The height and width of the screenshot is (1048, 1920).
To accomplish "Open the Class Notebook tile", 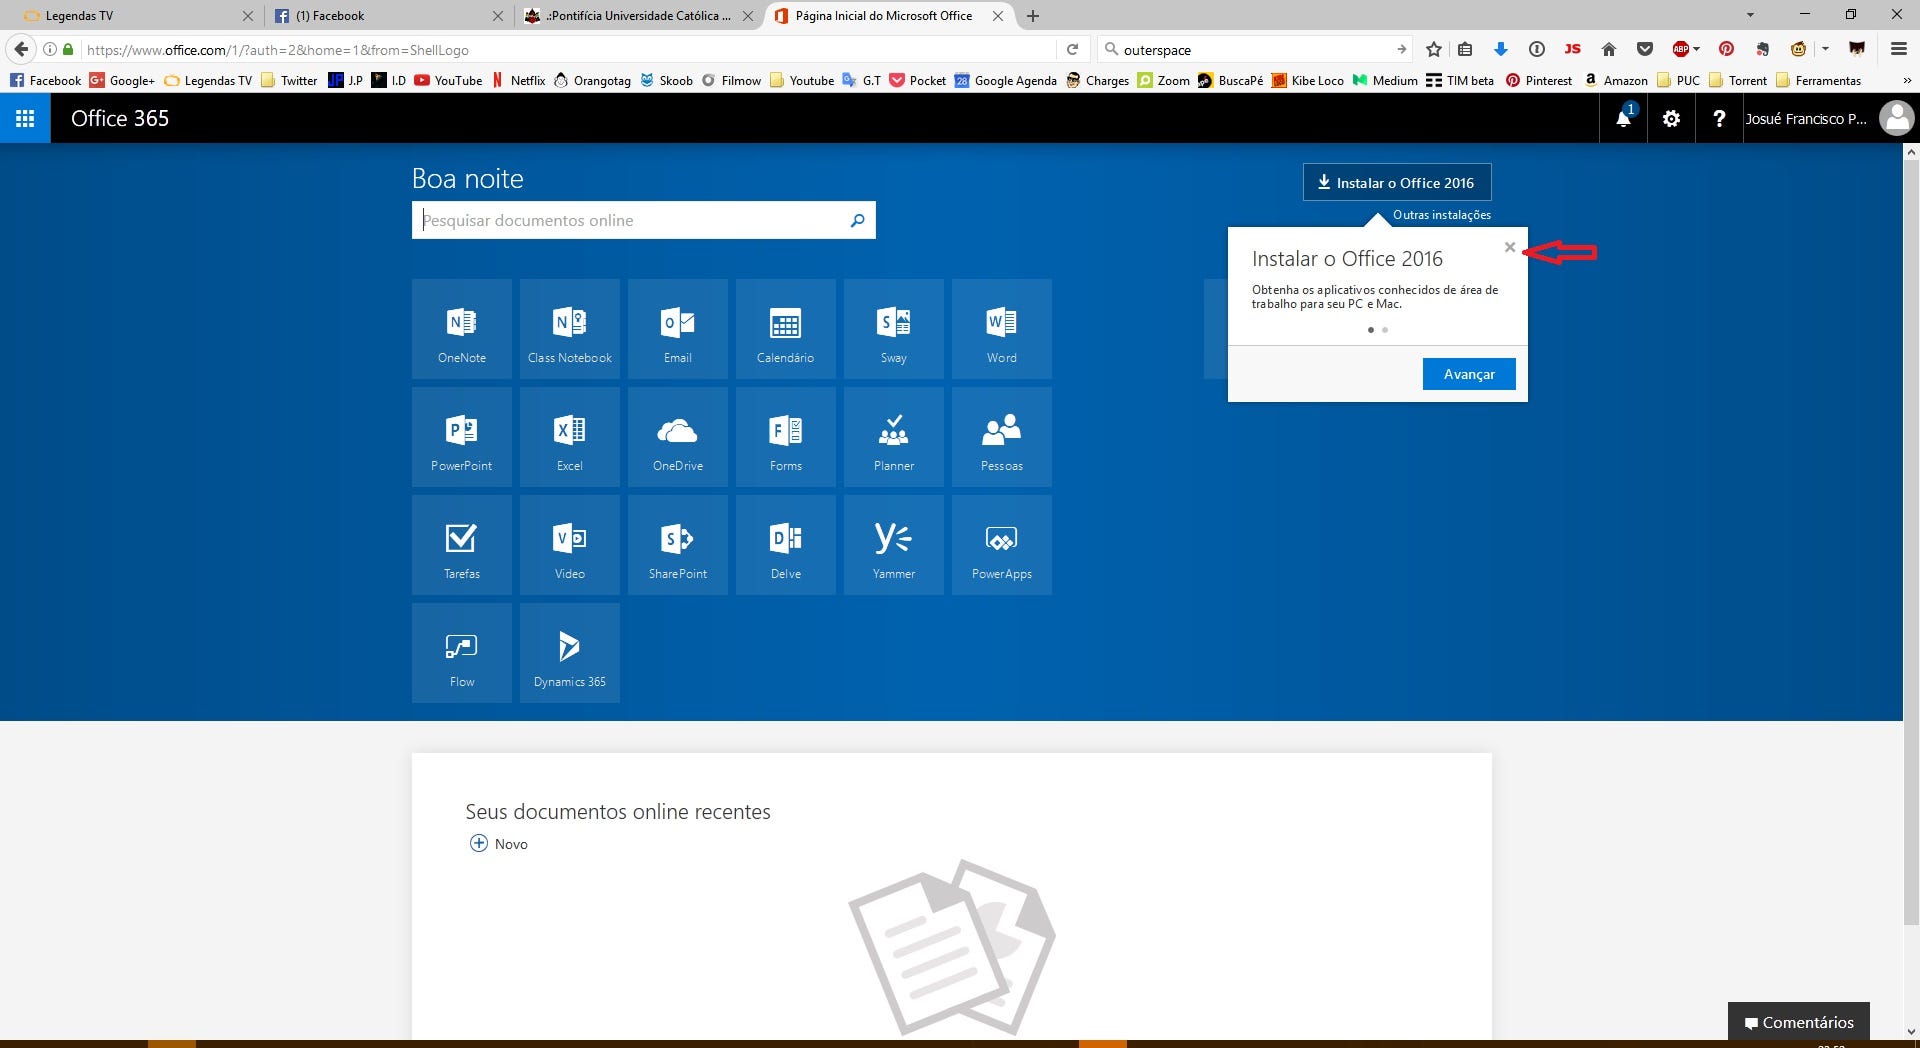I will coord(570,329).
